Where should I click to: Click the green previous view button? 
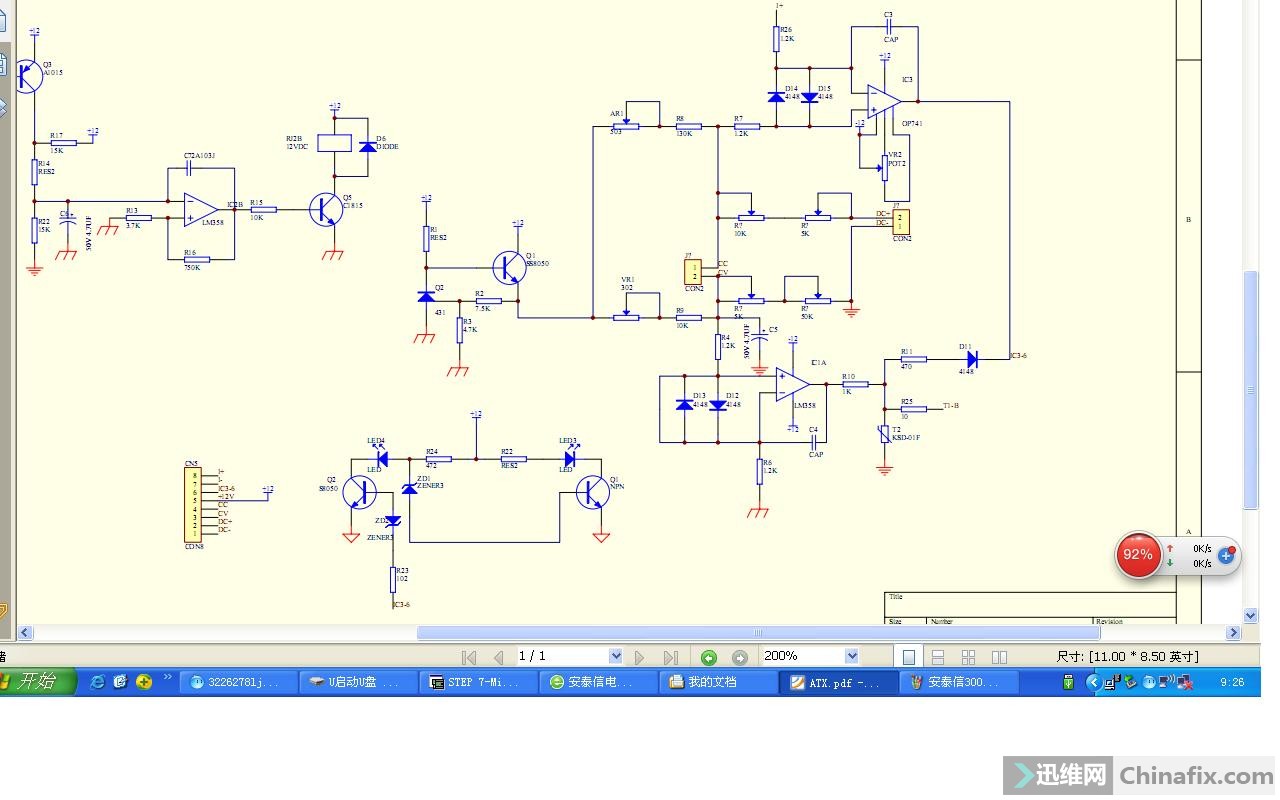[709, 657]
